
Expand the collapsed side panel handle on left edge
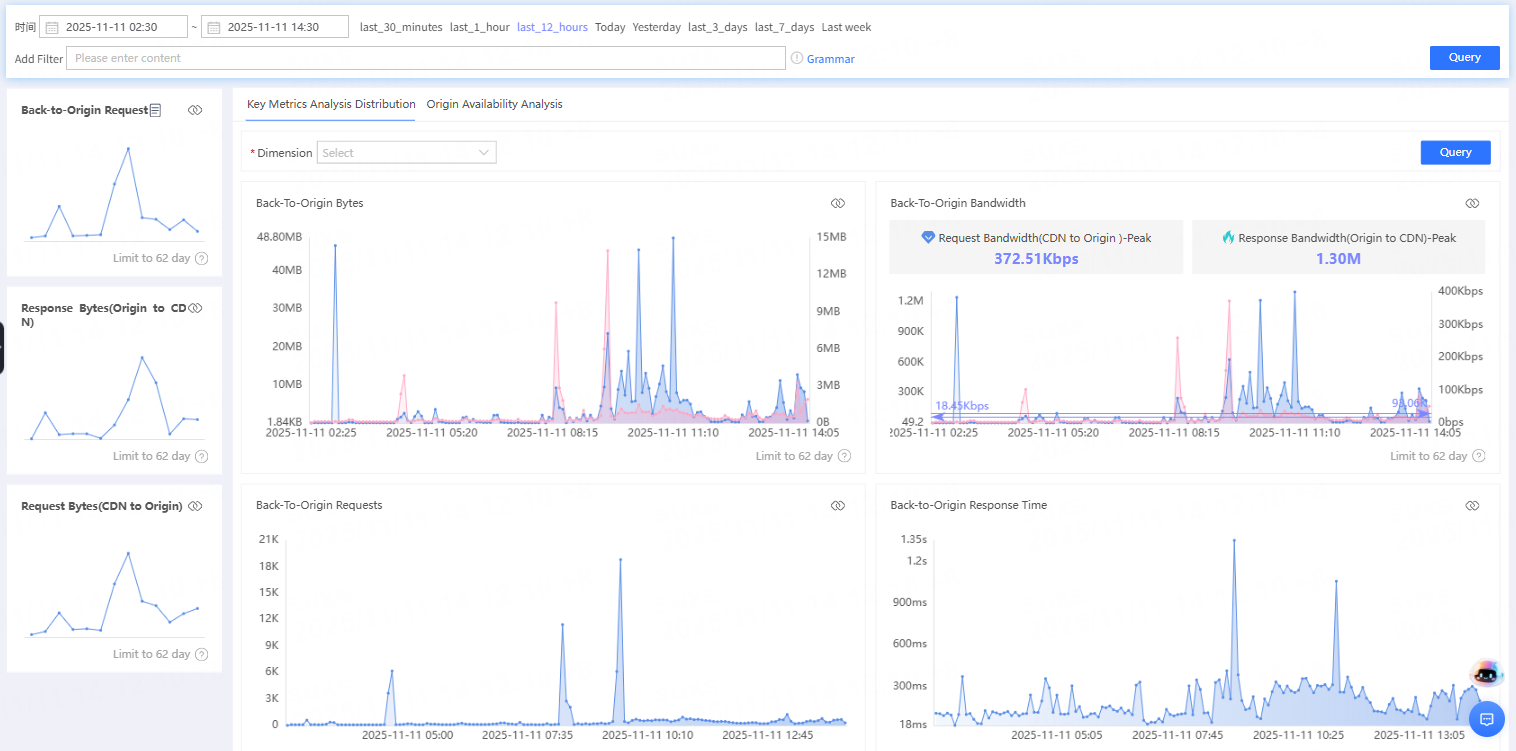[2, 347]
